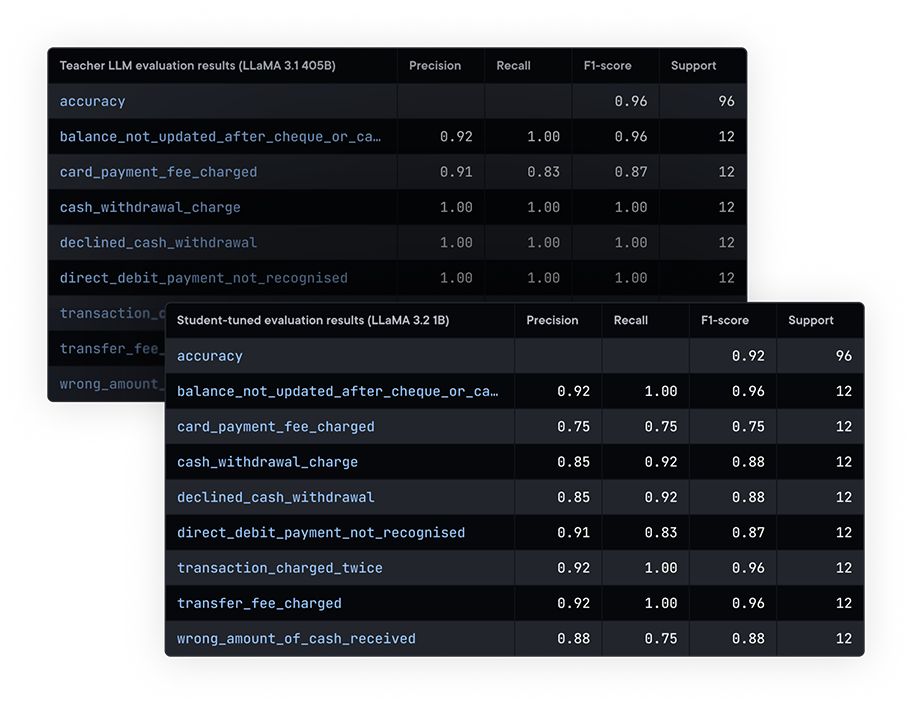Select the Student table Recall column header
This screenshot has height=704, width=912.
630,321
